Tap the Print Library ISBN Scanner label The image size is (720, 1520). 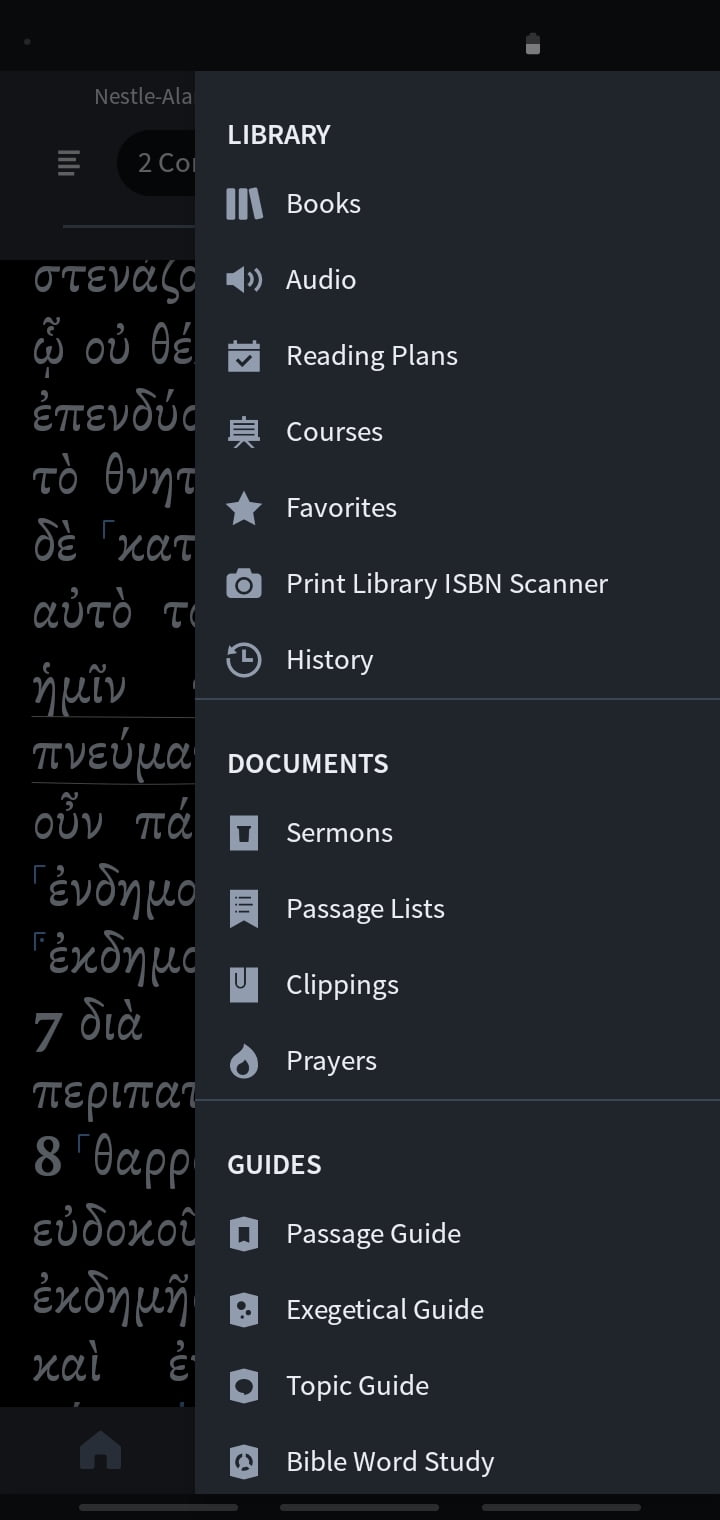[x=446, y=584]
